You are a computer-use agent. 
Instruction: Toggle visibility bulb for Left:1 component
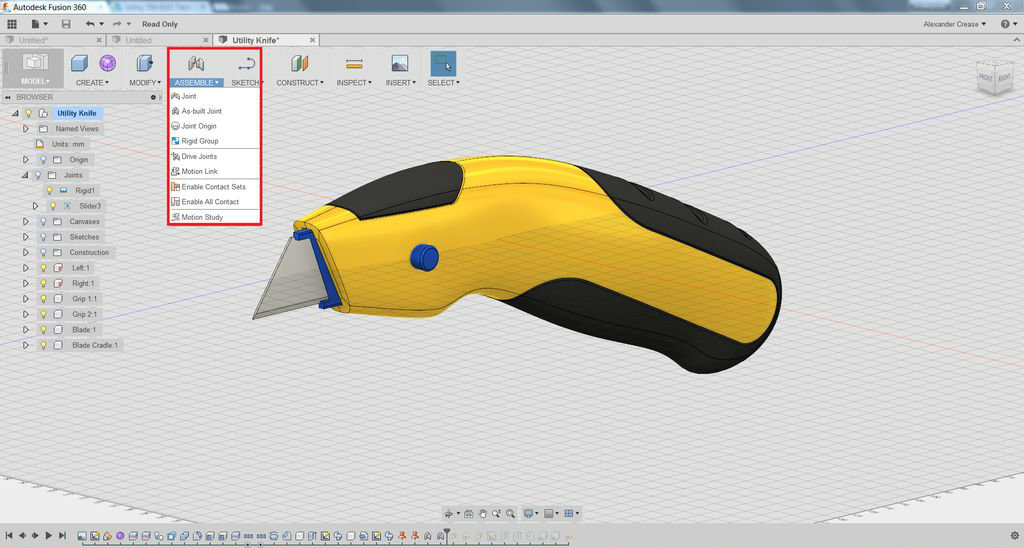[43, 268]
